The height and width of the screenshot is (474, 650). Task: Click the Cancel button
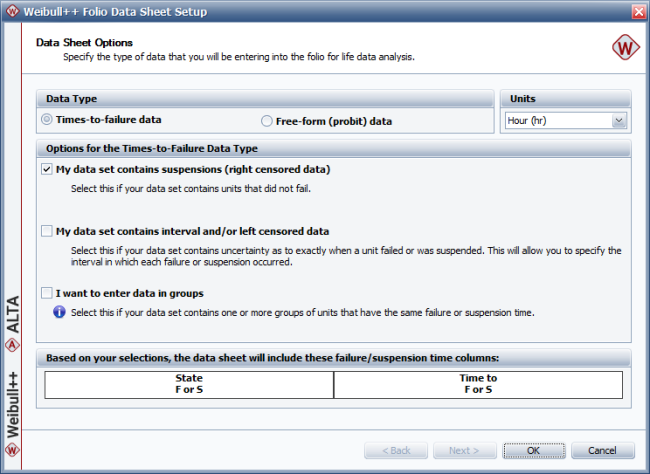click(602, 450)
